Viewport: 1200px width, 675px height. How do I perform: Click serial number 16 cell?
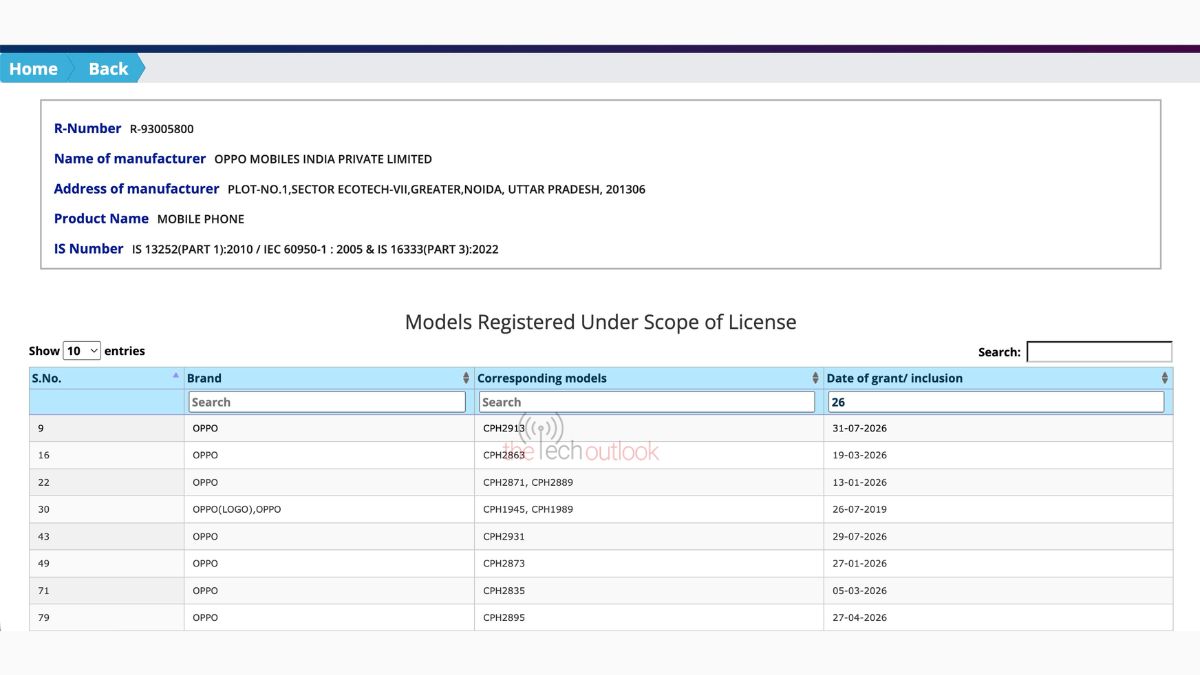click(x=106, y=455)
